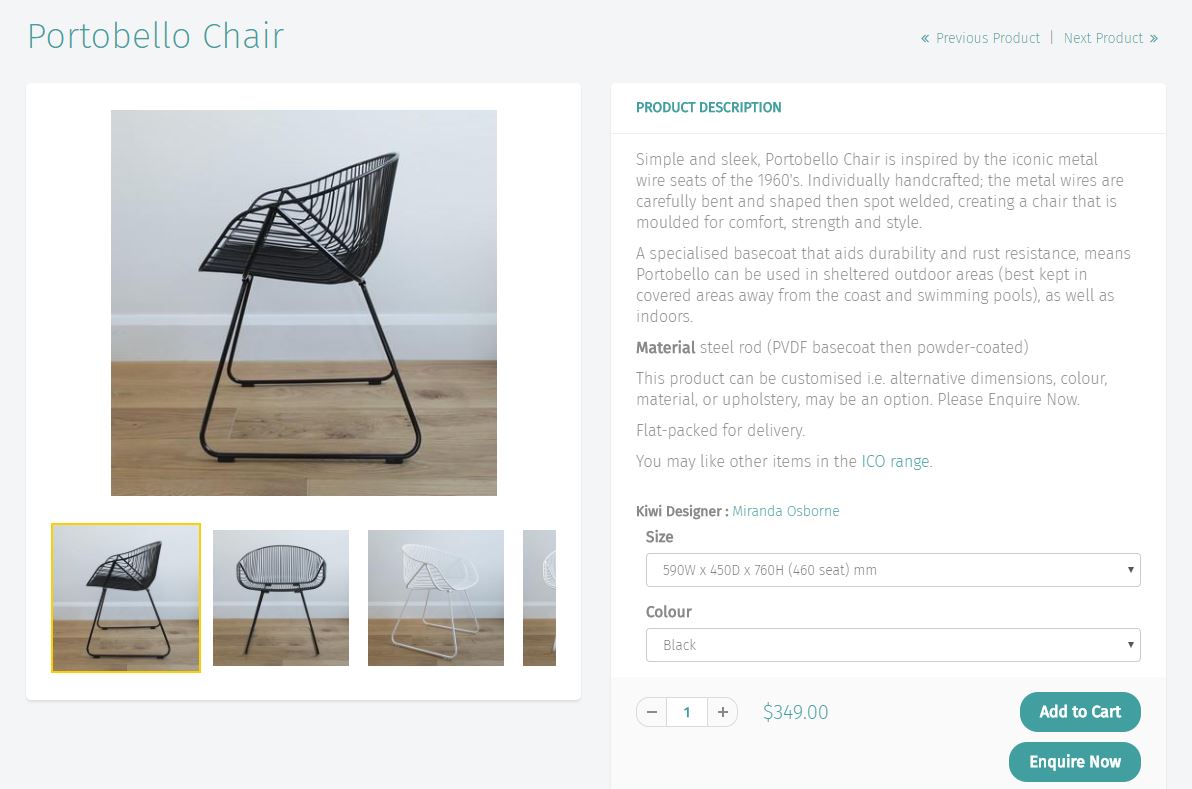Select the white chair thumbnail
This screenshot has width=1192, height=789.
[436, 597]
